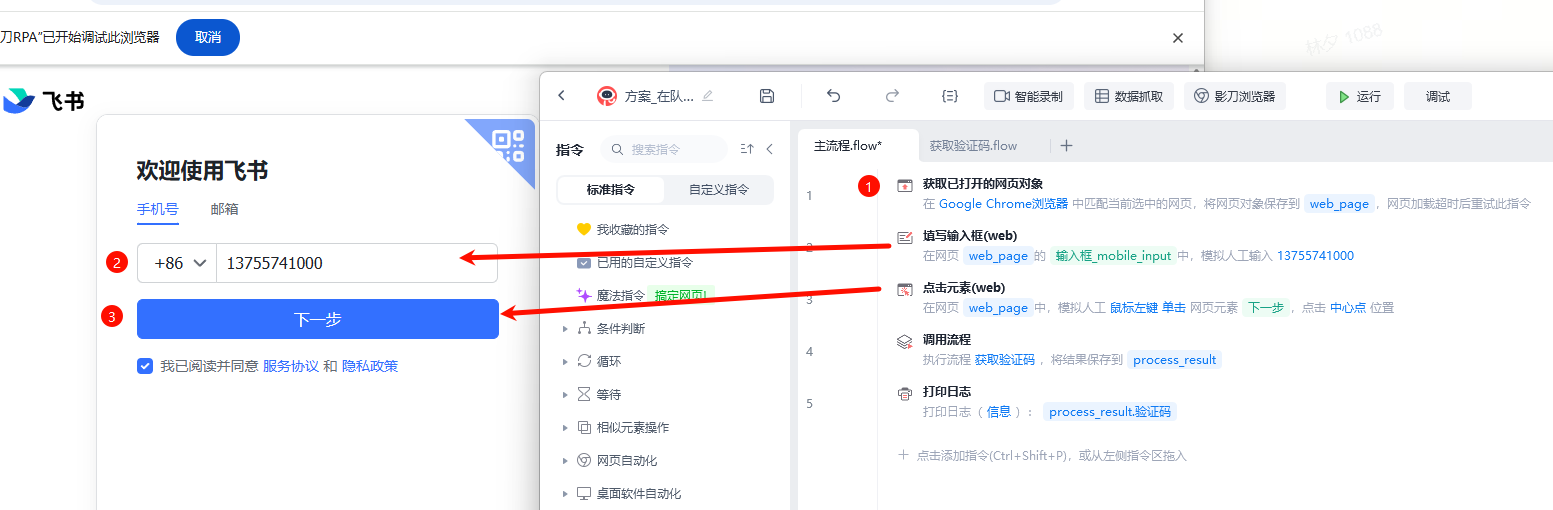Click the redo arrow icon
Image resolution: width=1553 pixels, height=510 pixels.
tap(892, 96)
